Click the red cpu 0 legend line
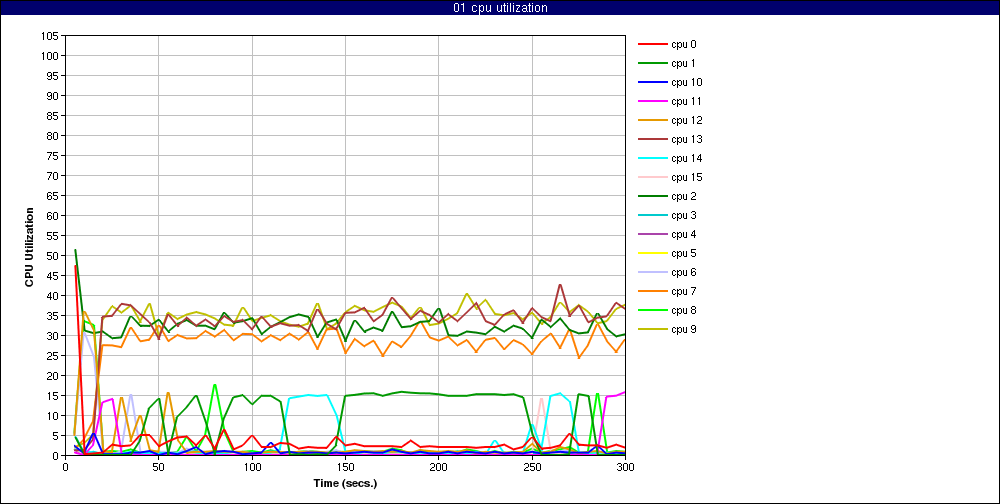This screenshot has height=504, width=1000. click(652, 44)
